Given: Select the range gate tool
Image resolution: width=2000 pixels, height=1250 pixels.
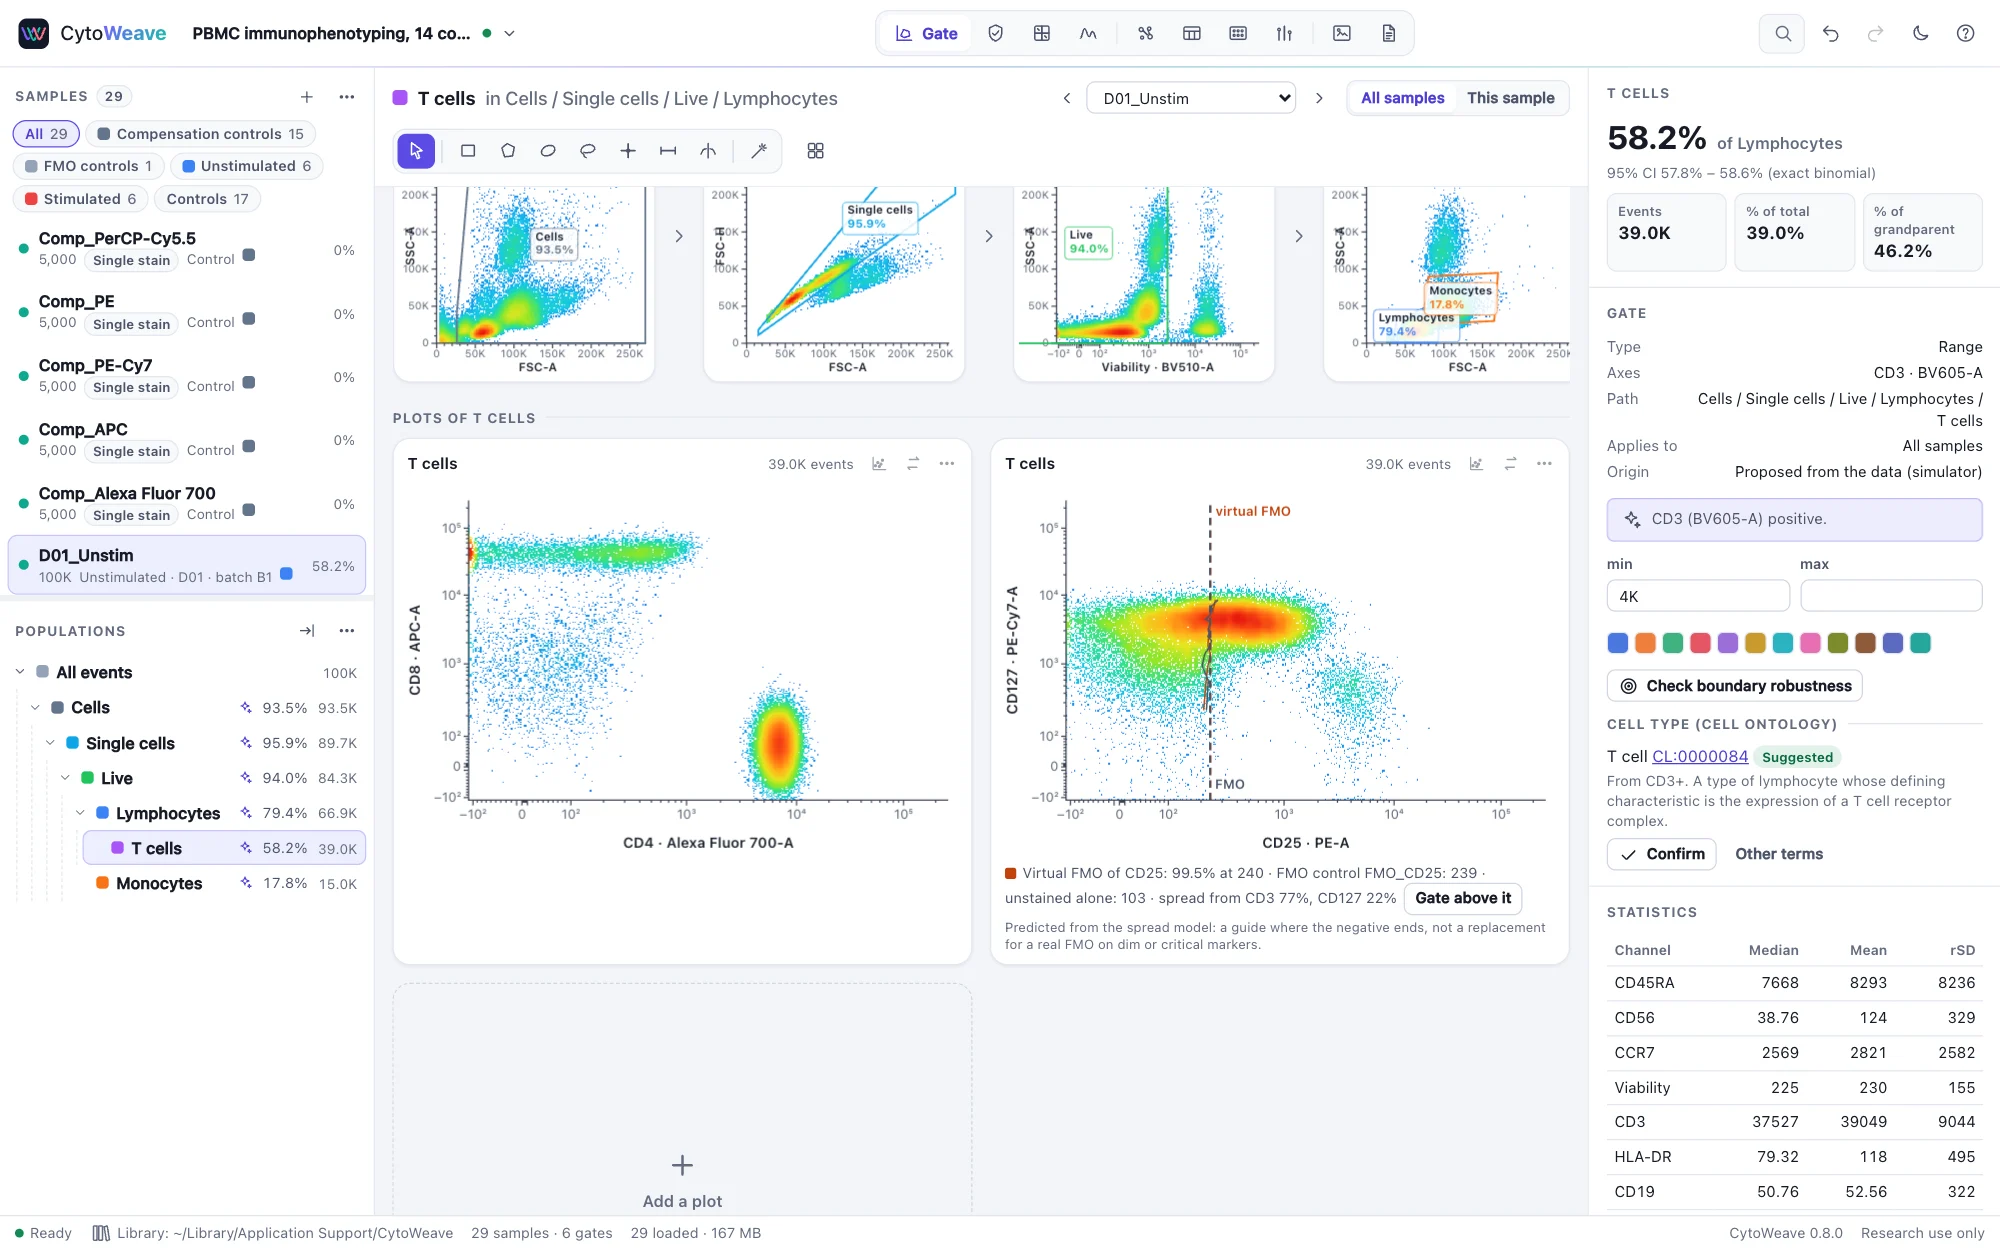Looking at the screenshot, I should (668, 151).
